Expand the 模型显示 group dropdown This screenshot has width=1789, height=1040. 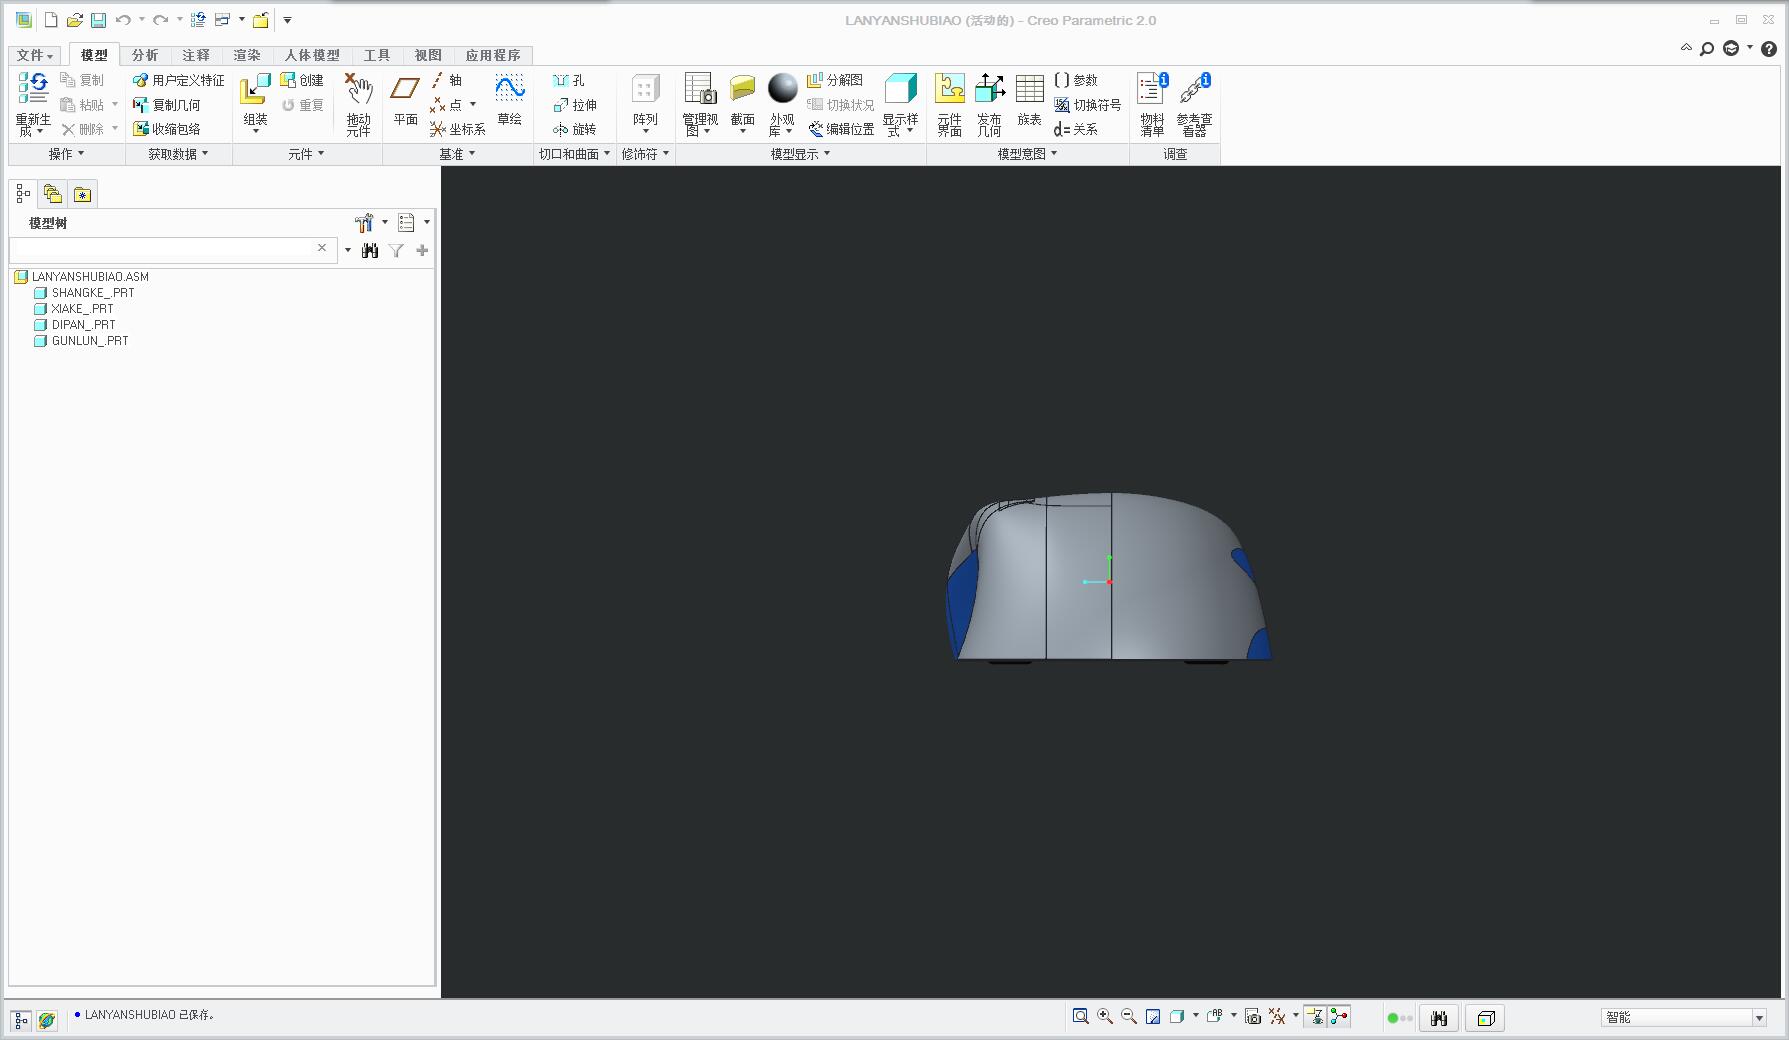tap(800, 154)
